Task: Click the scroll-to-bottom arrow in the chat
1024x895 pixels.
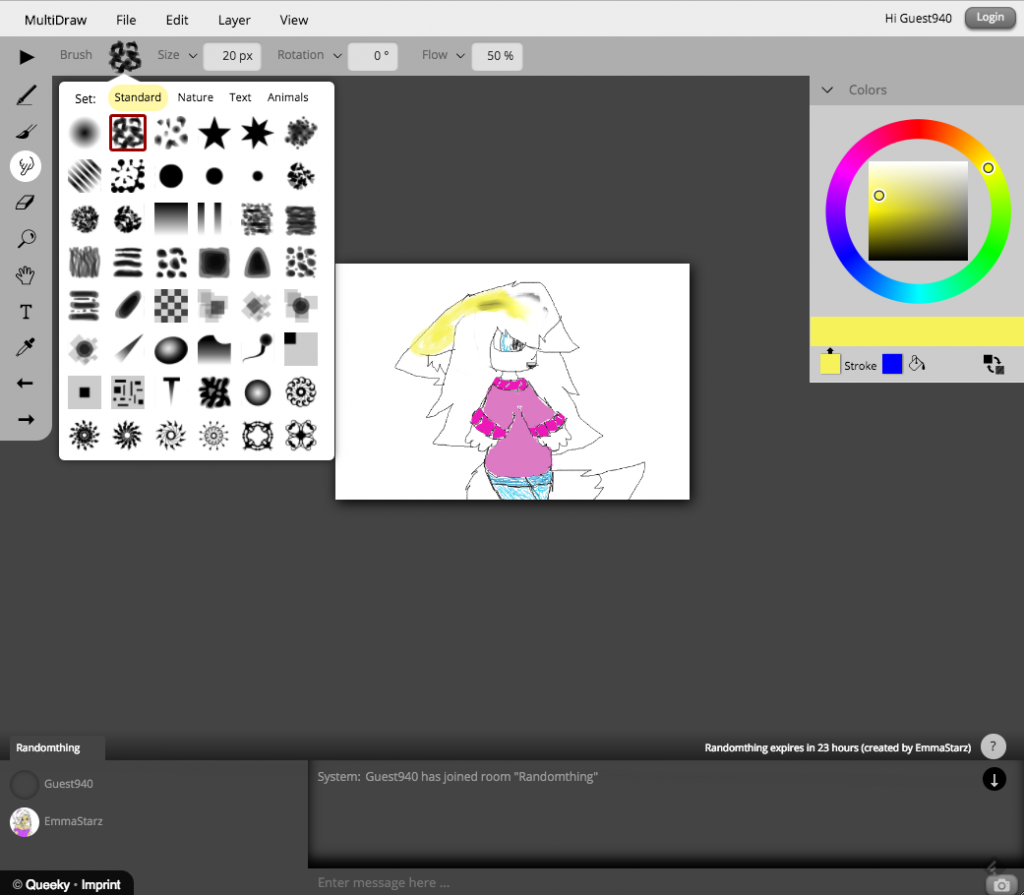Action: [994, 779]
